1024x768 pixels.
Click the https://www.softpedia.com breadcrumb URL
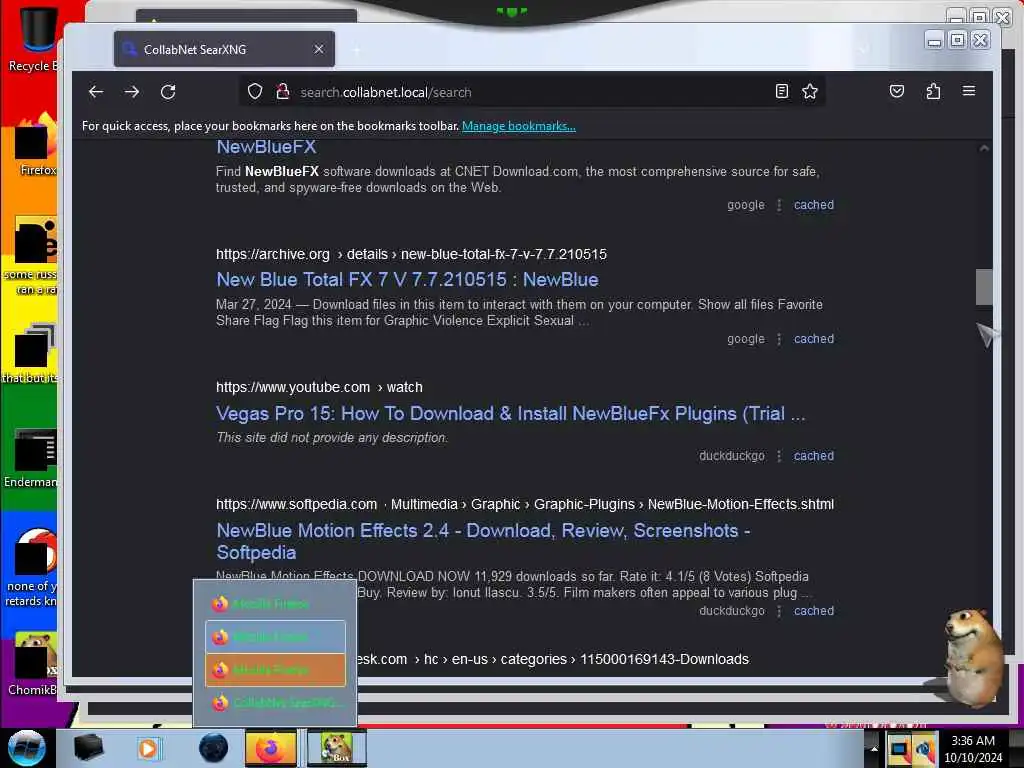pos(525,504)
